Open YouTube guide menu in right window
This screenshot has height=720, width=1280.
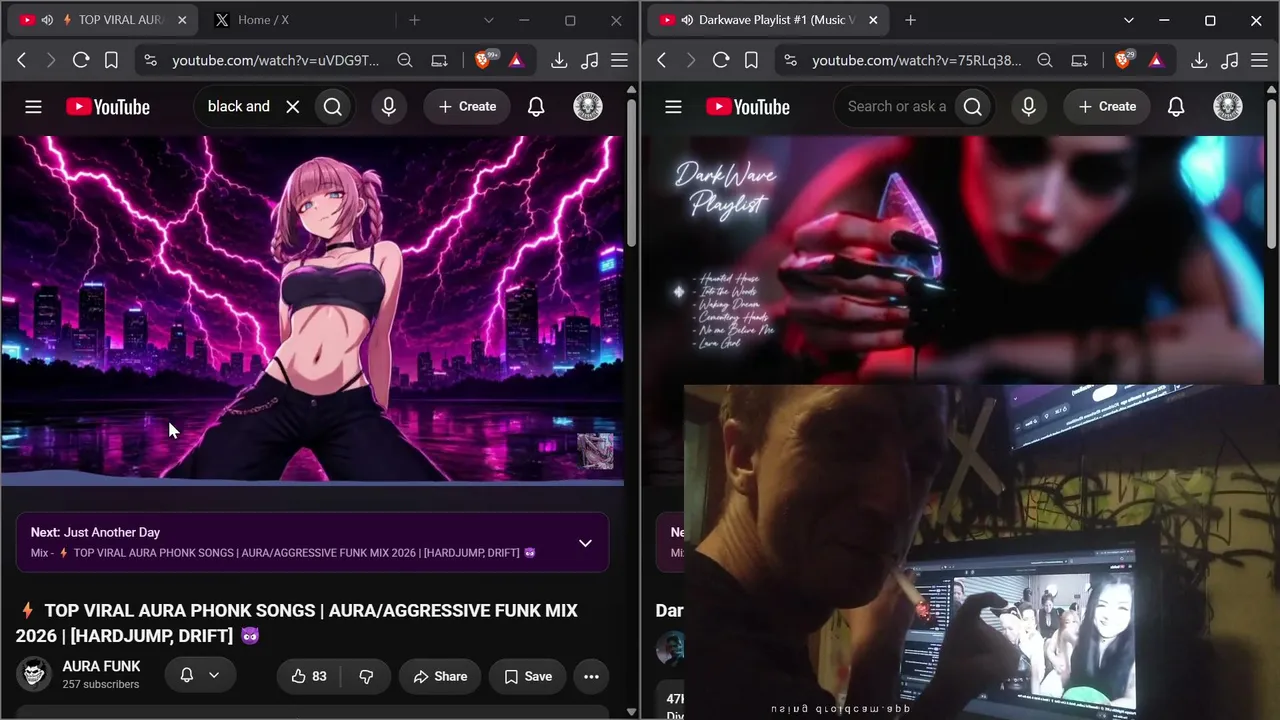pyautogui.click(x=673, y=107)
